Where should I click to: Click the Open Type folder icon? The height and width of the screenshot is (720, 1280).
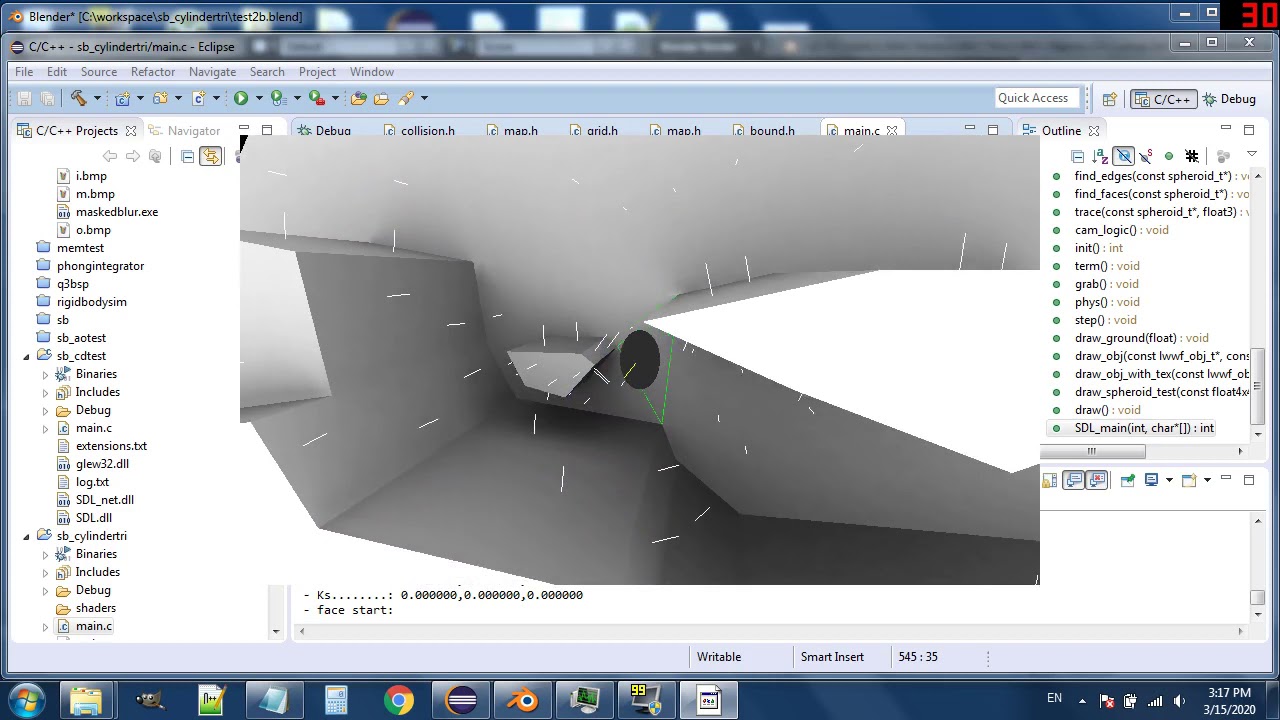381,98
